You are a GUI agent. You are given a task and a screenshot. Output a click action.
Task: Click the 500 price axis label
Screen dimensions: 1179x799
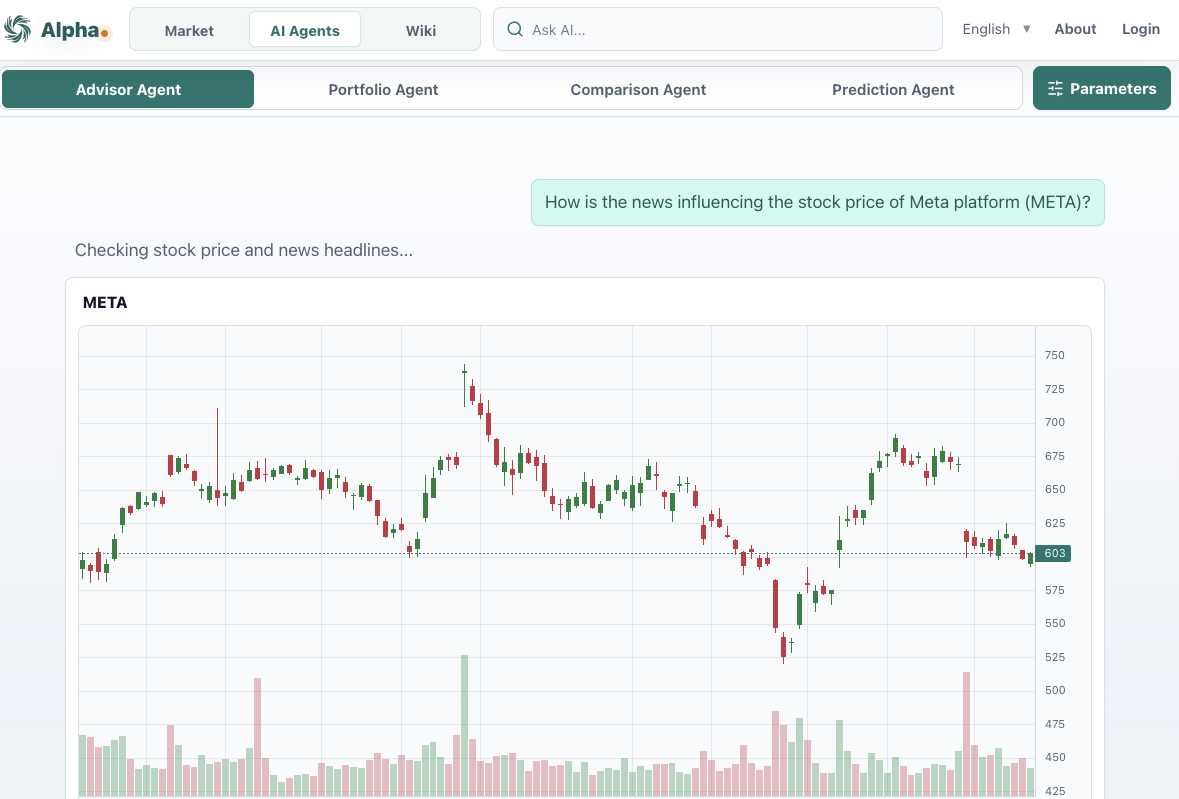click(1054, 690)
